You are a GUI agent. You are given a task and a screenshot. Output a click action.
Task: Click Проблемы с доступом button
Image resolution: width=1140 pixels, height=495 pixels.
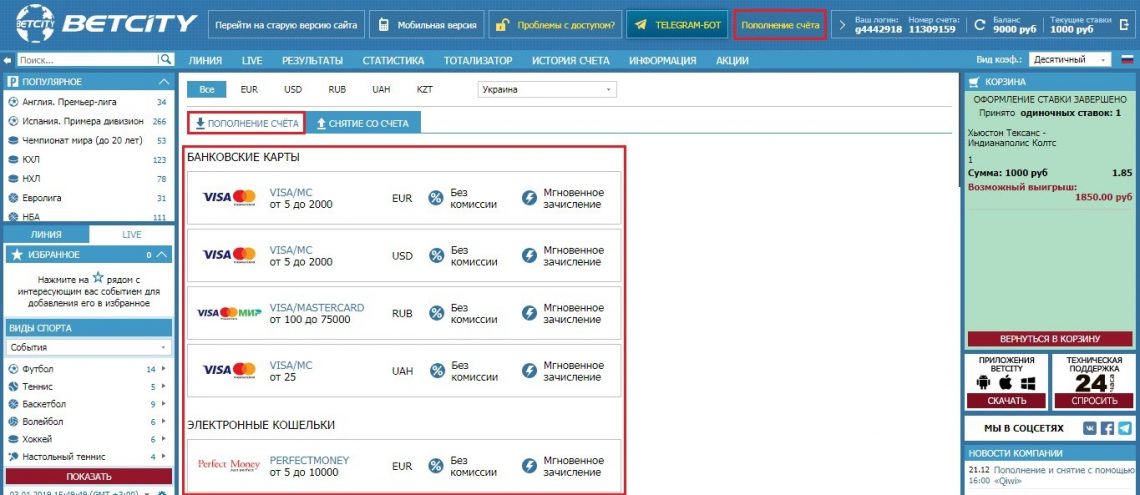[x=555, y=25]
